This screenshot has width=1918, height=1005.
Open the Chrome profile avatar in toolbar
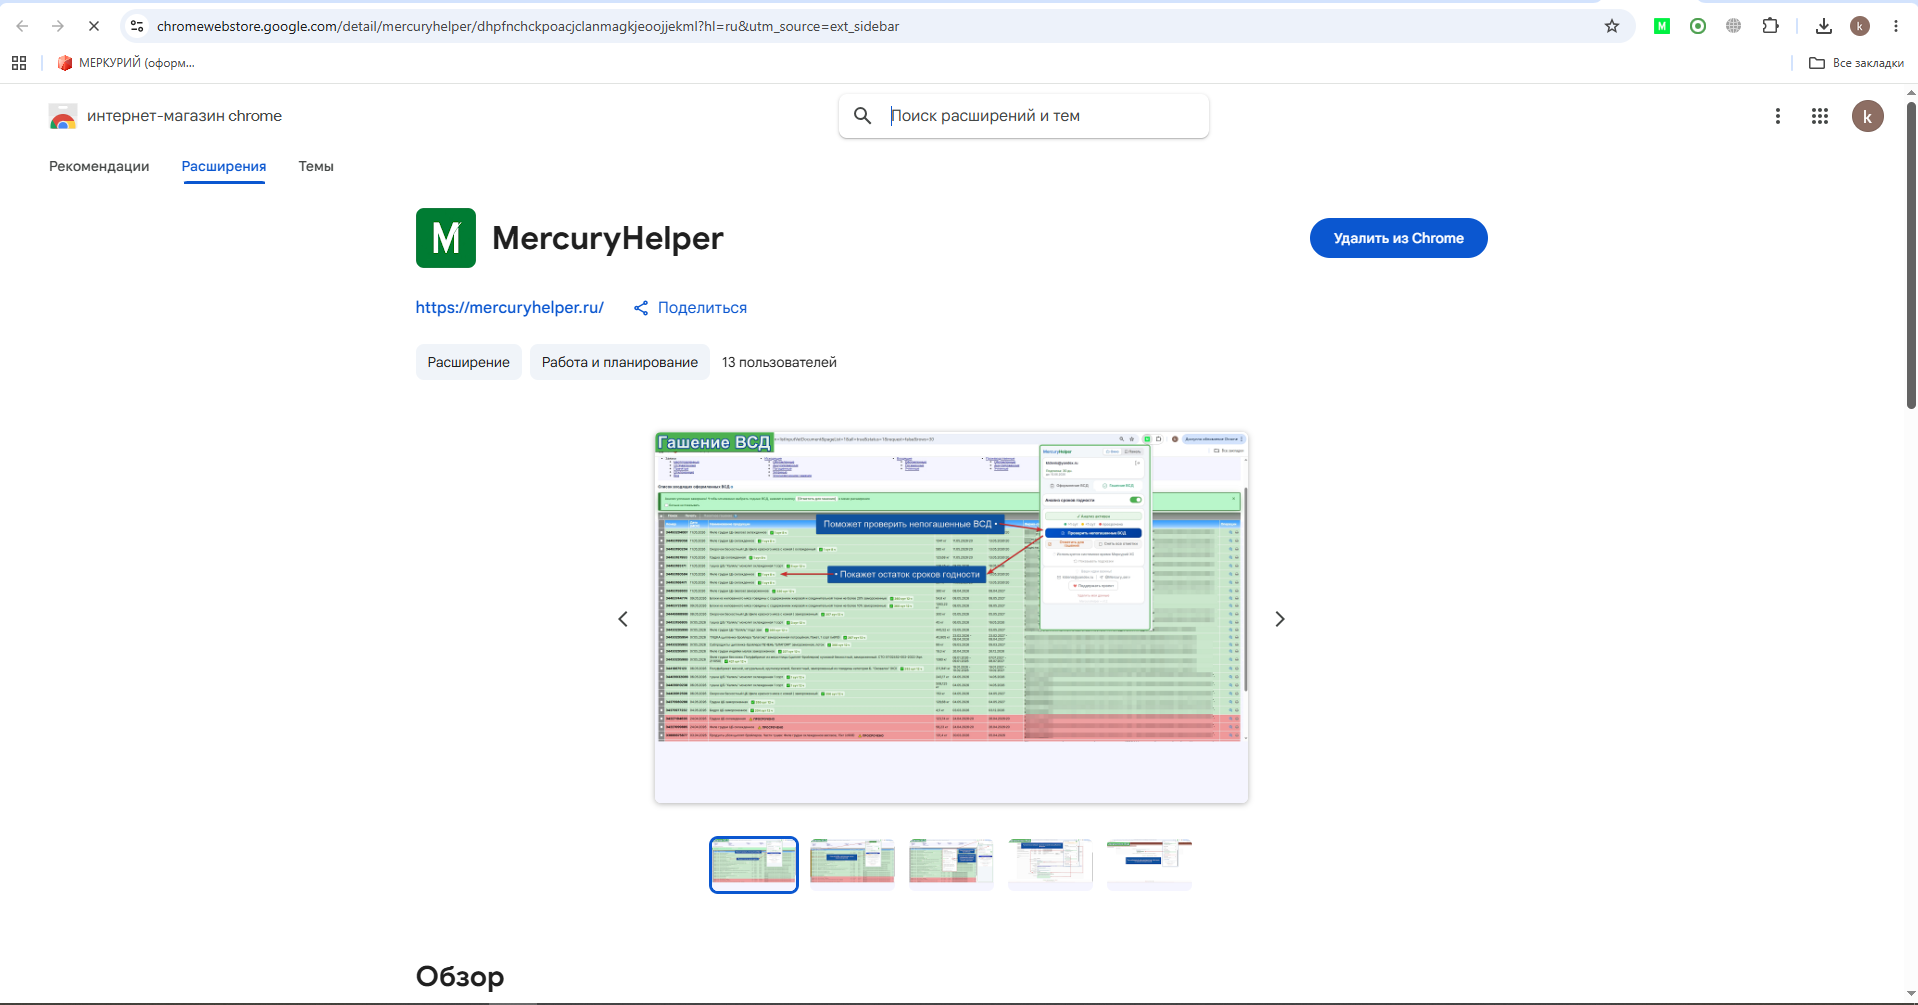pyautogui.click(x=1860, y=26)
